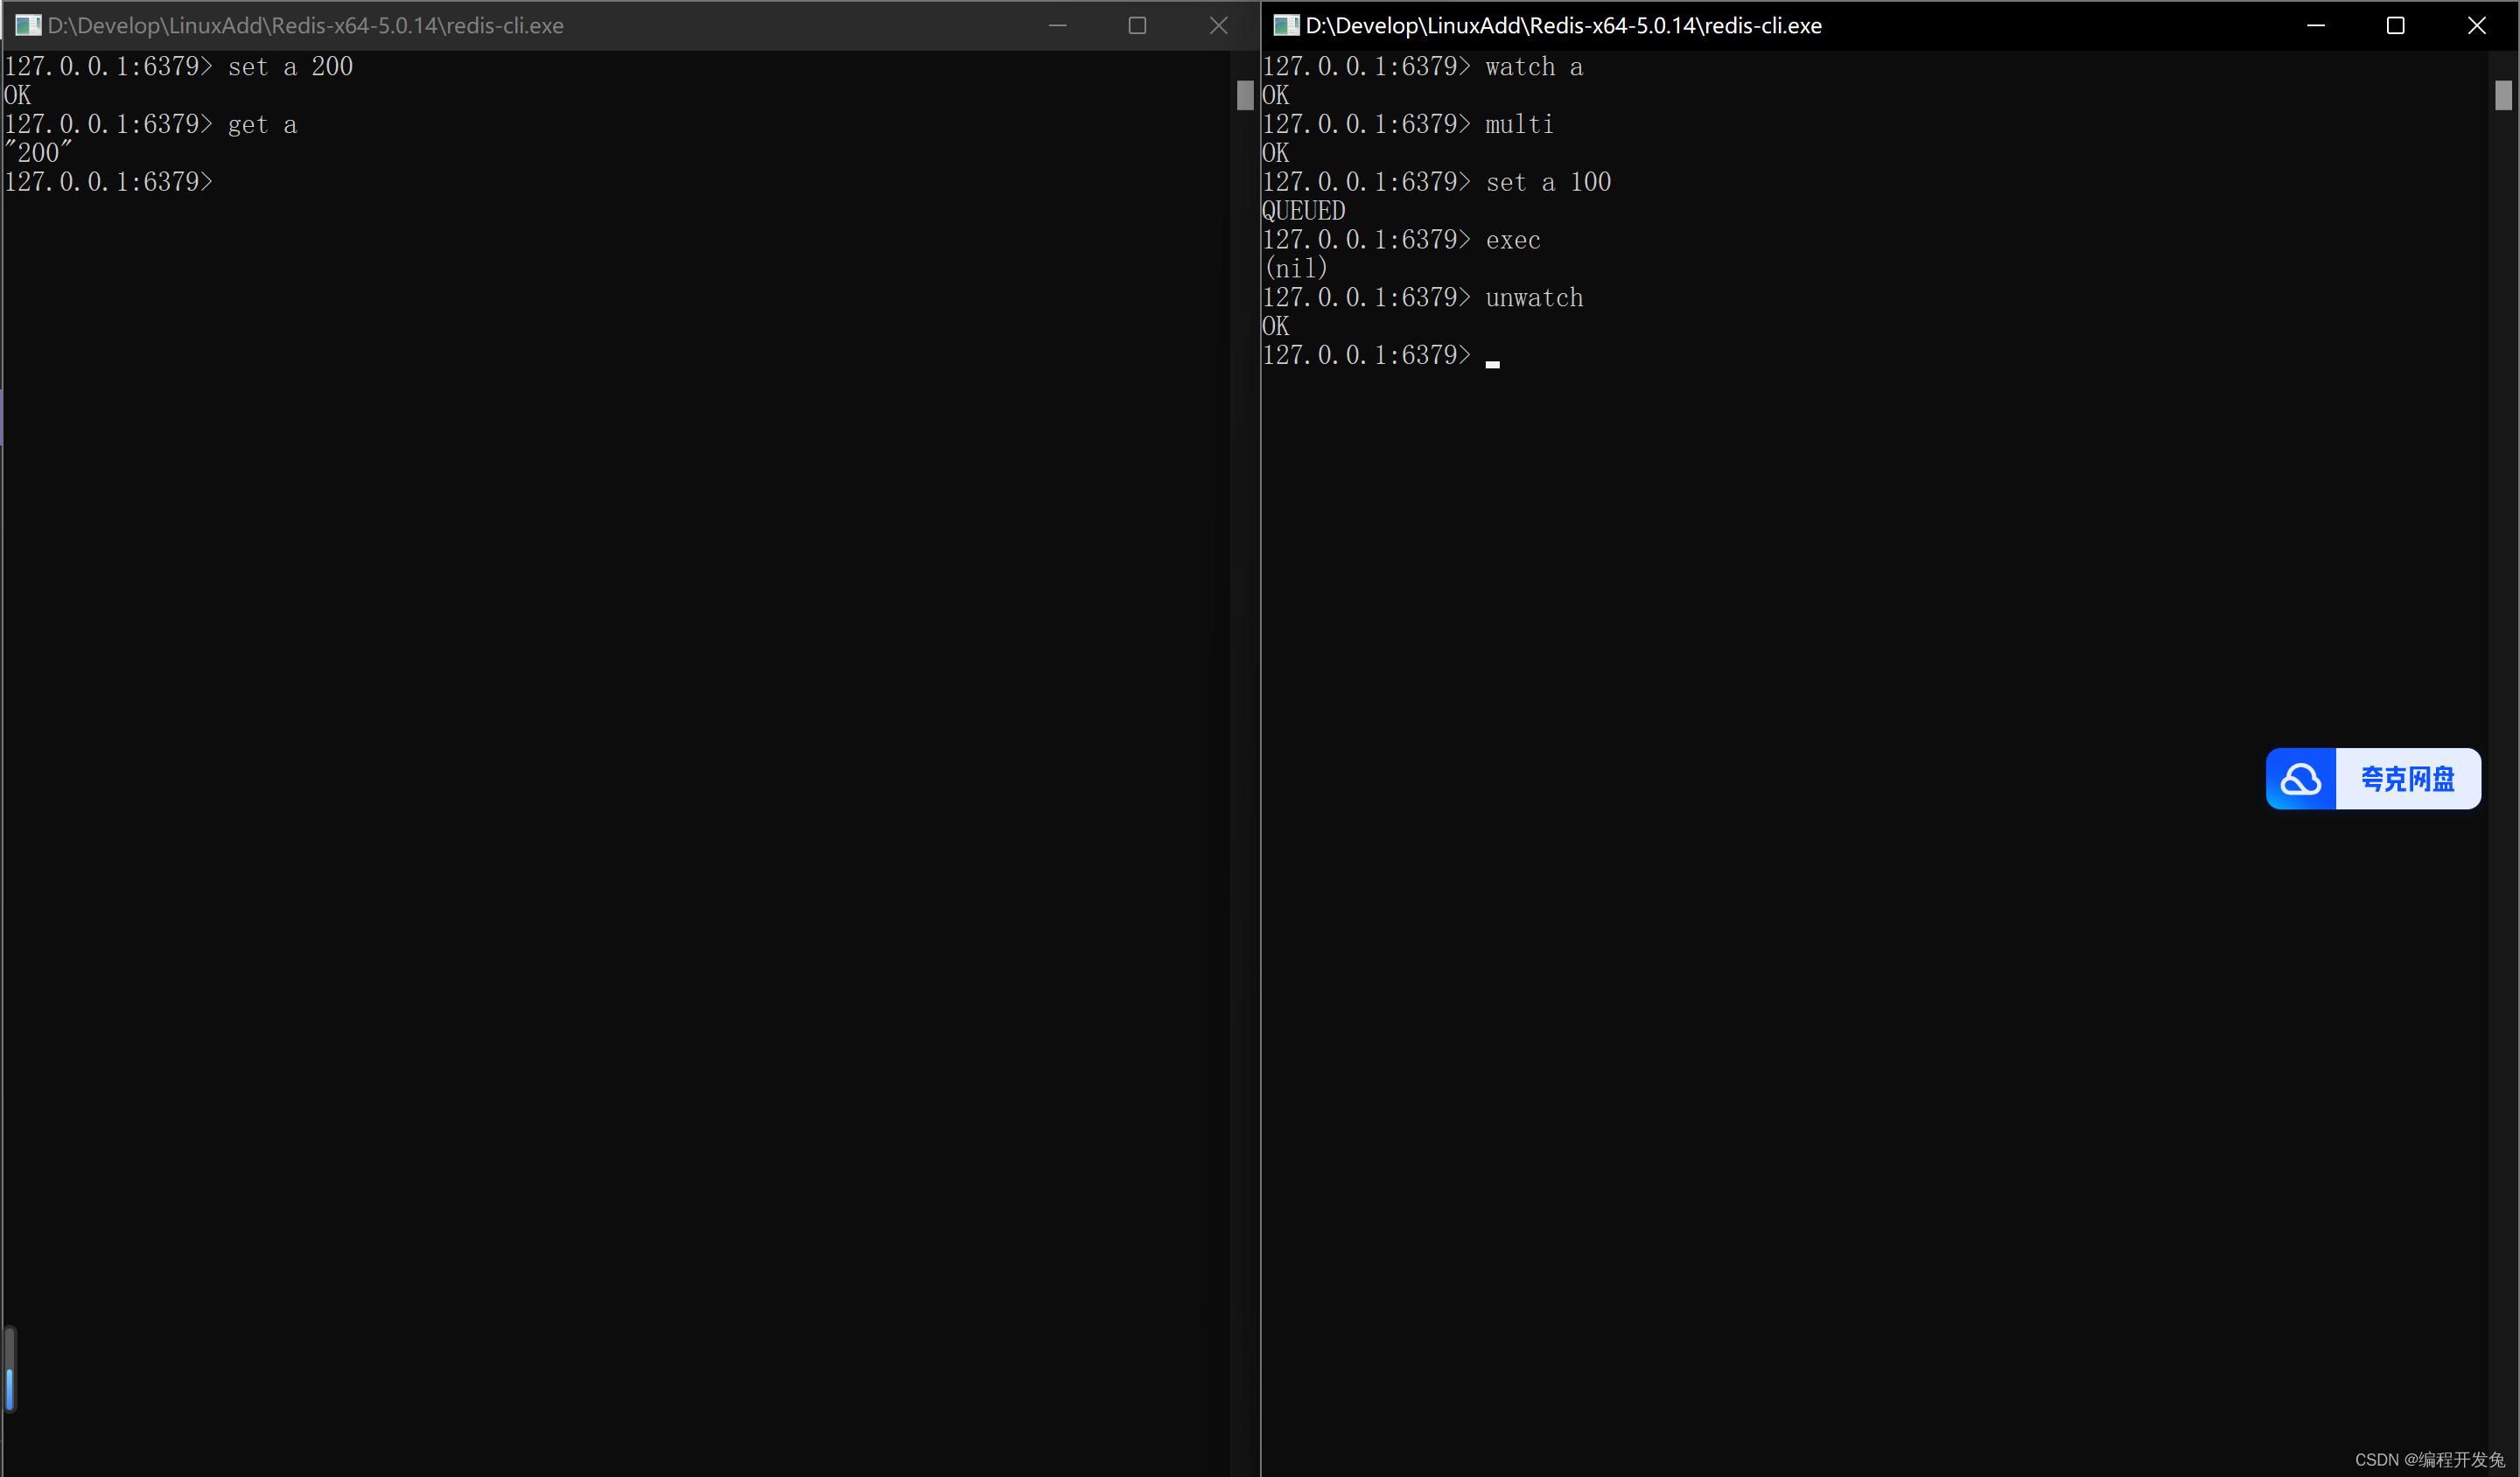The width and height of the screenshot is (2520, 1477).
Task: Click the 'multi' command line
Action: 1408,125
